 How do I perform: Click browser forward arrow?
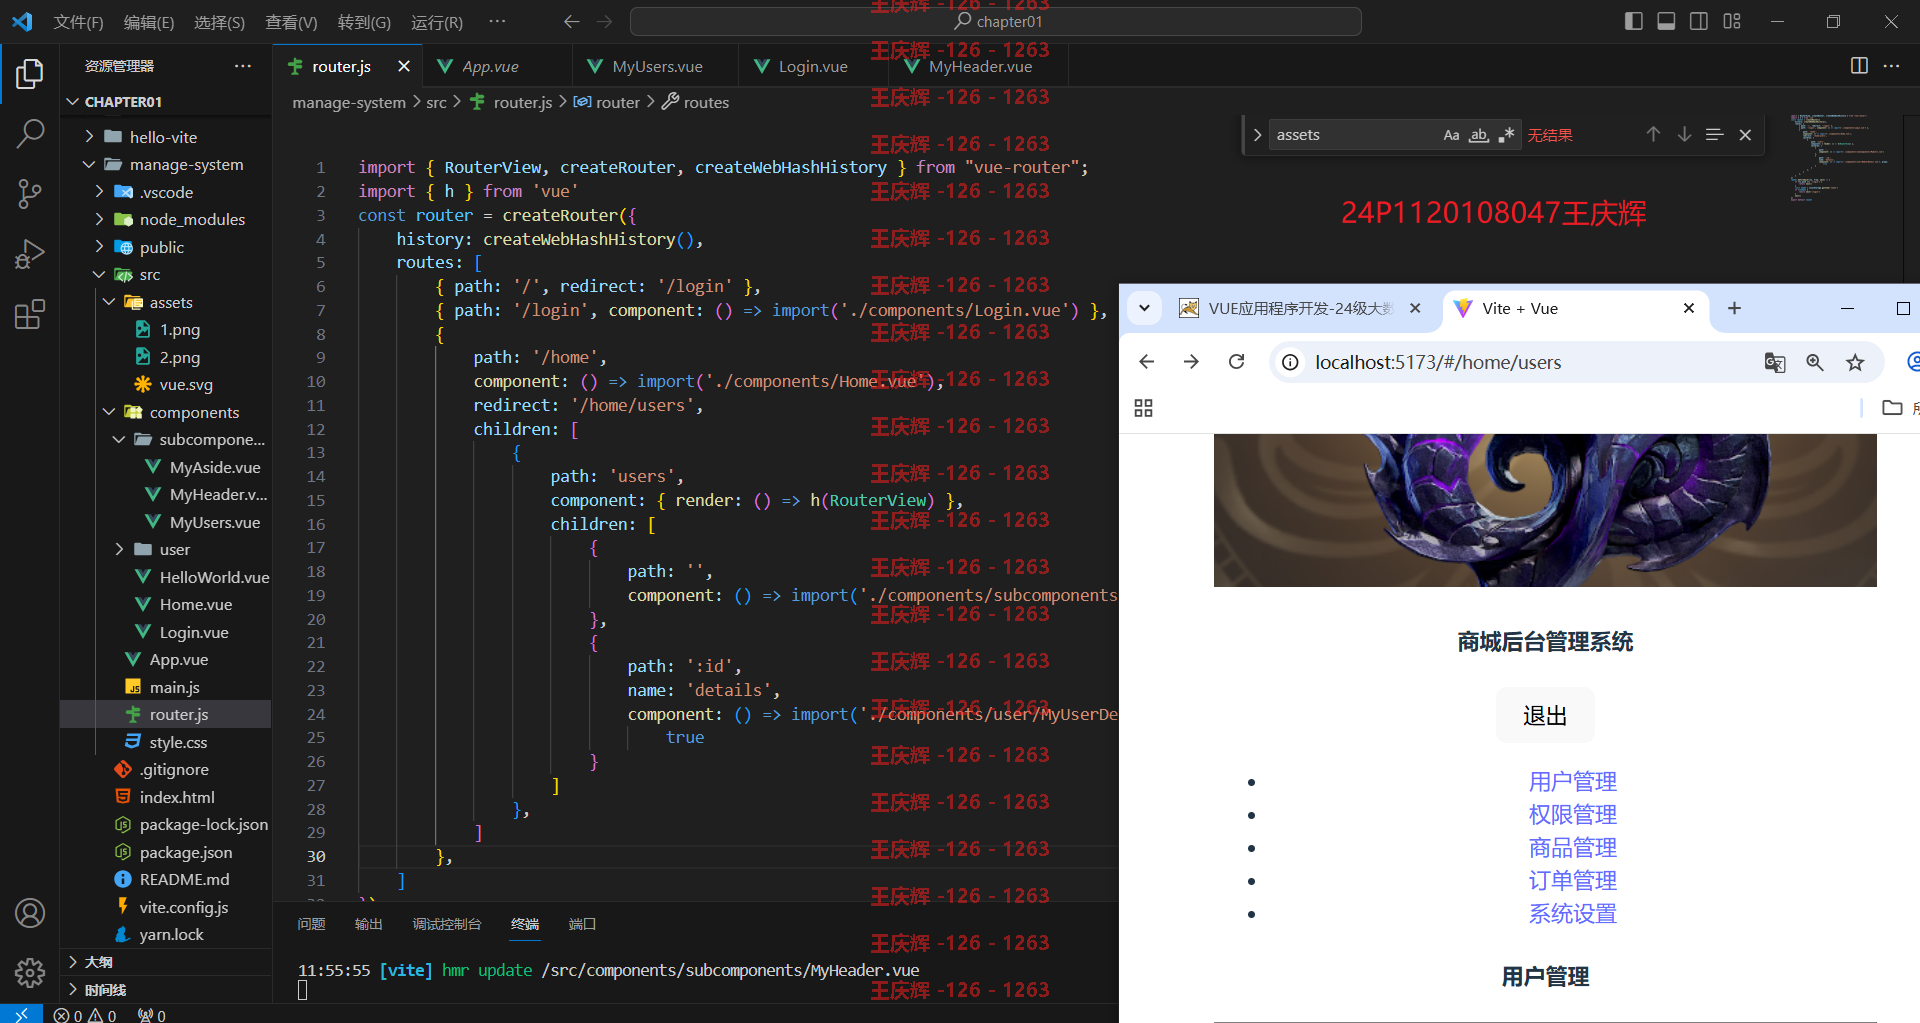(x=1191, y=362)
